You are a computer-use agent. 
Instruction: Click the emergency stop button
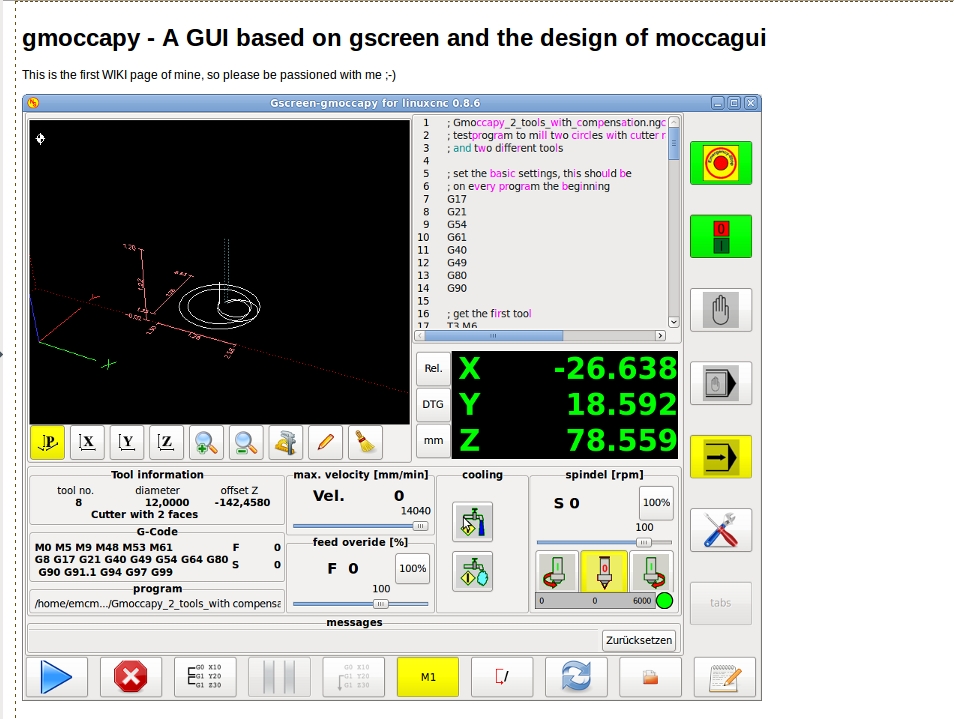pyautogui.click(x=720, y=163)
